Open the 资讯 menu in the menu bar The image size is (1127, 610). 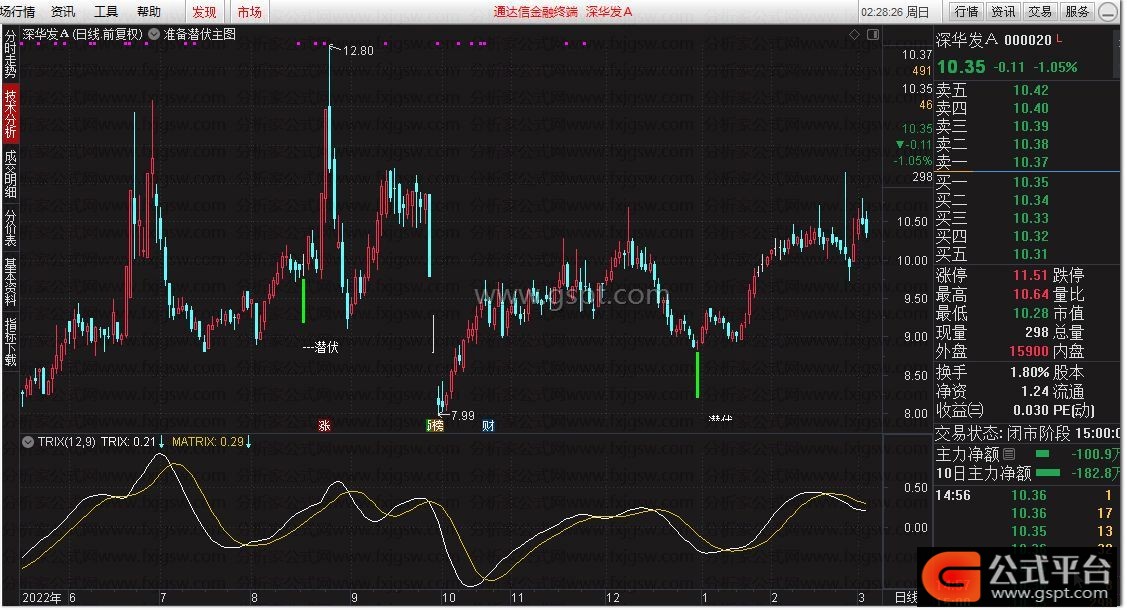pos(63,11)
